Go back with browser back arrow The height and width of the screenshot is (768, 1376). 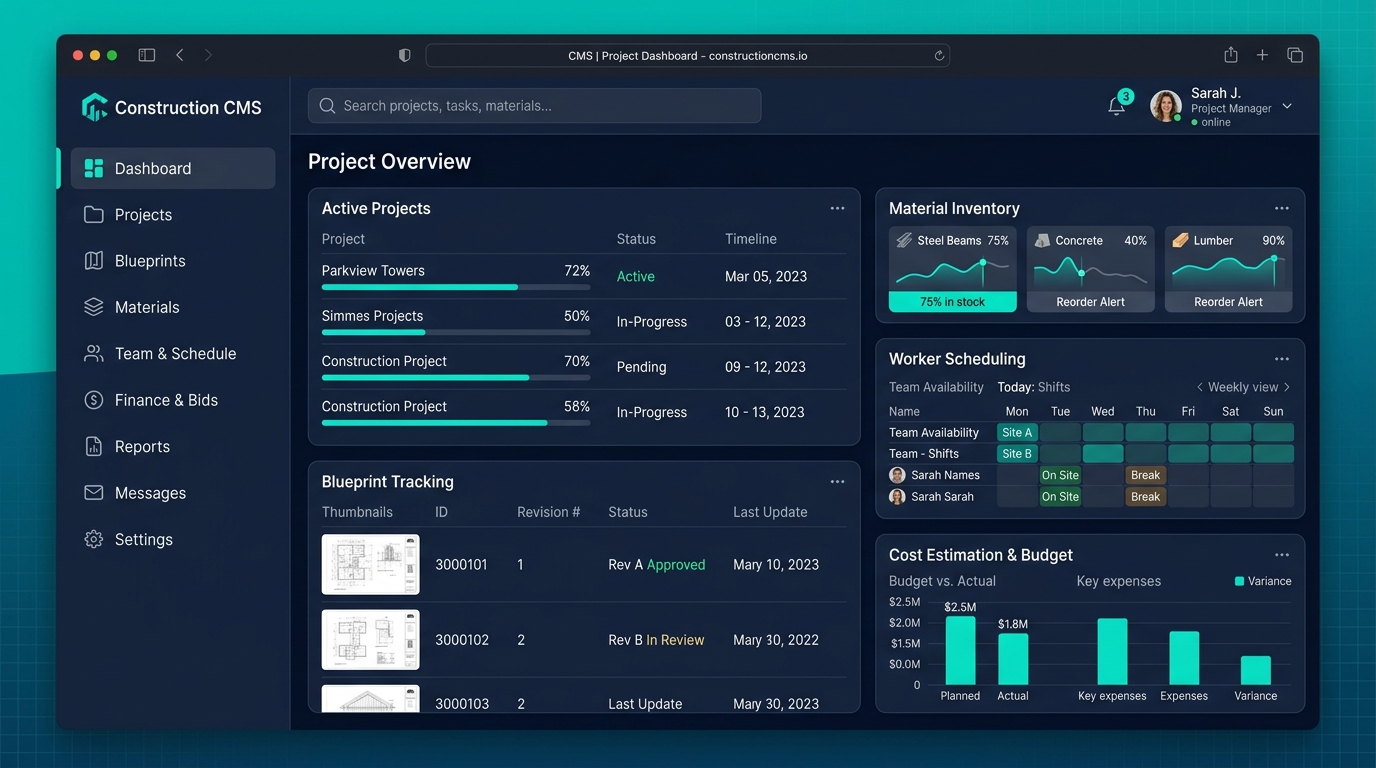pos(180,55)
